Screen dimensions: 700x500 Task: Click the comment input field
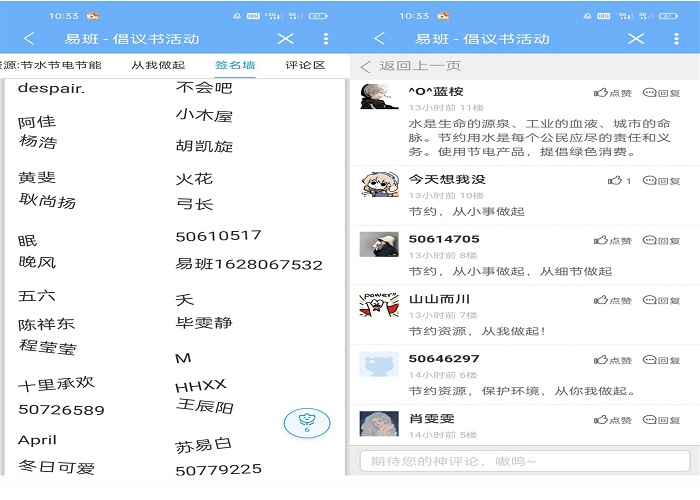524,461
